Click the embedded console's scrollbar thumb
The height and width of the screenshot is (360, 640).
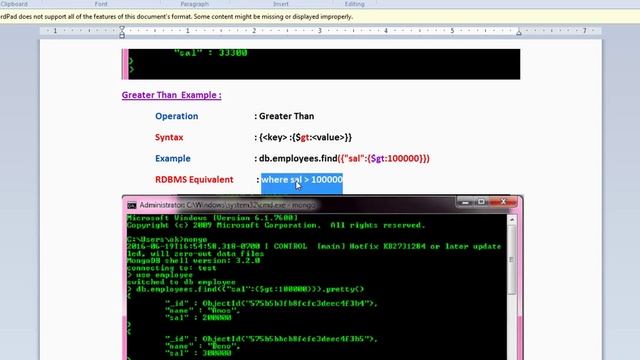click(512, 260)
